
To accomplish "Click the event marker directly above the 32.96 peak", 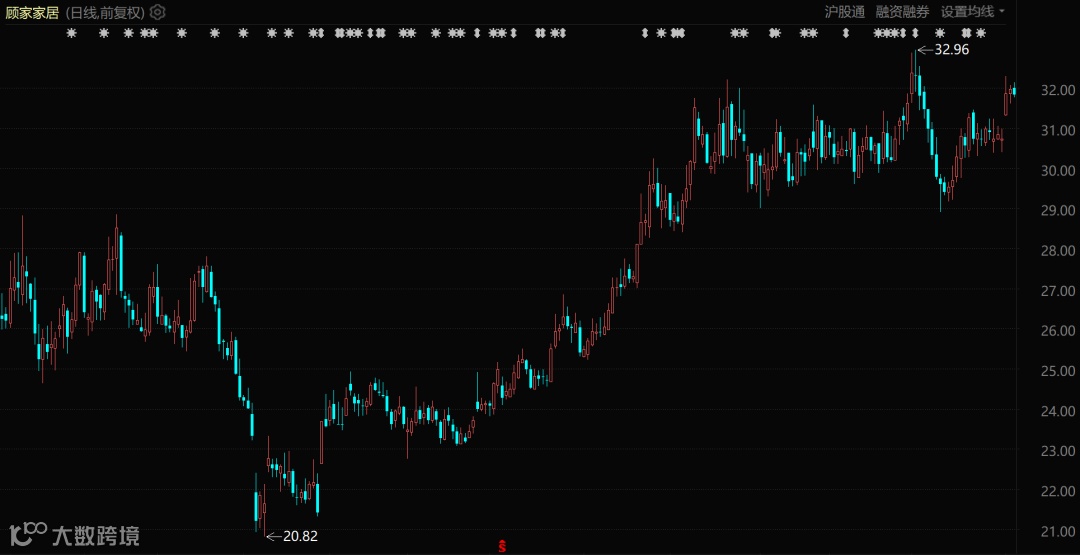I will (915, 32).
